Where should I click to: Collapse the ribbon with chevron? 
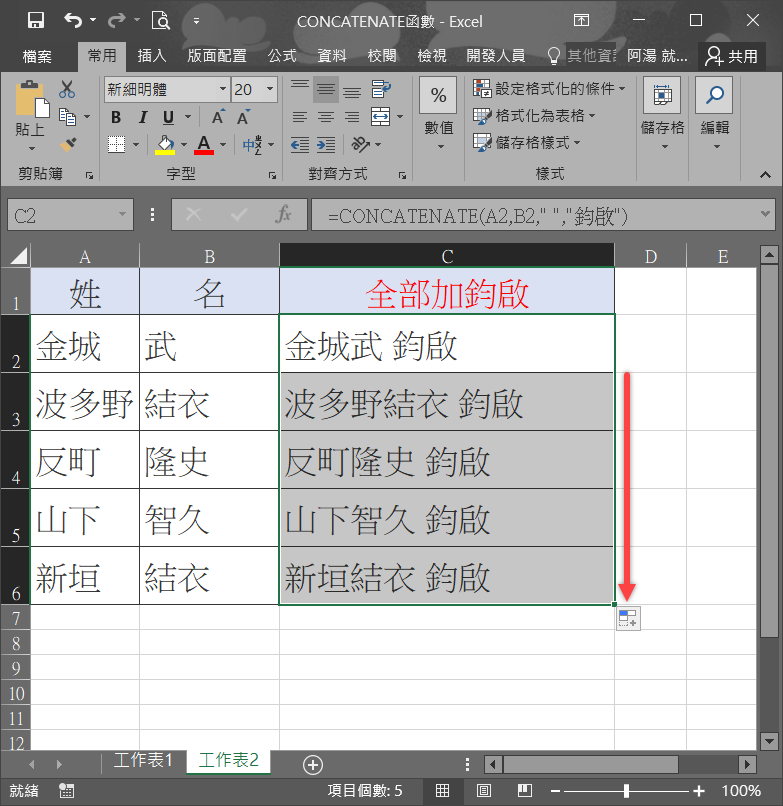coord(765,175)
